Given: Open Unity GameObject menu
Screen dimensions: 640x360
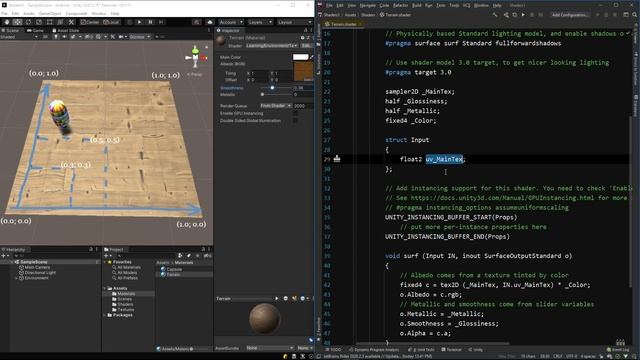Looking at the screenshot, I should [50, 13].
